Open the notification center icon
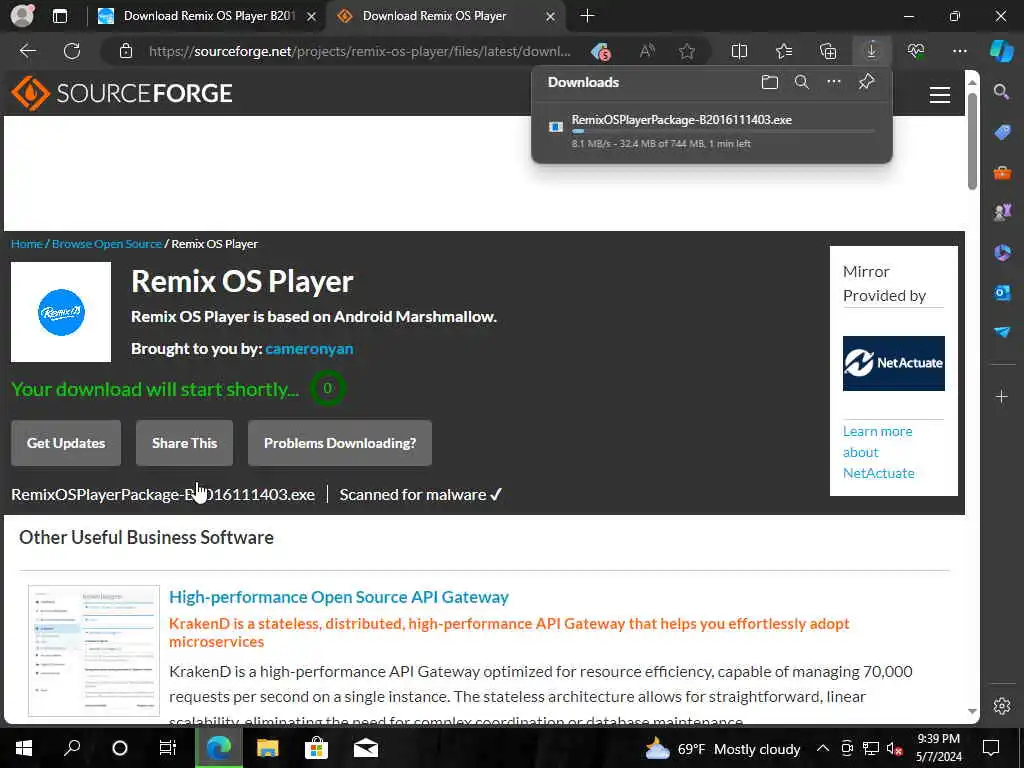Screen dimensions: 1024x768 tap(991, 748)
